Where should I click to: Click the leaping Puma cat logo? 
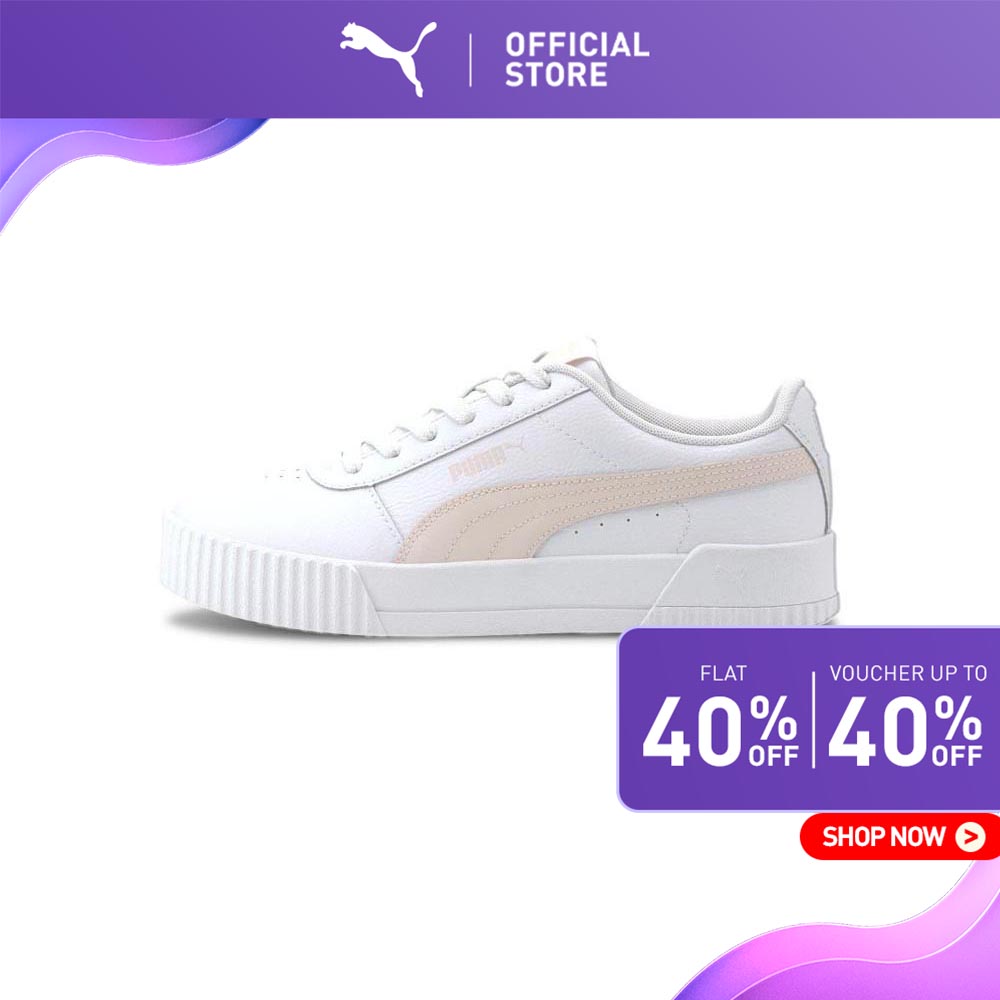pos(388,57)
